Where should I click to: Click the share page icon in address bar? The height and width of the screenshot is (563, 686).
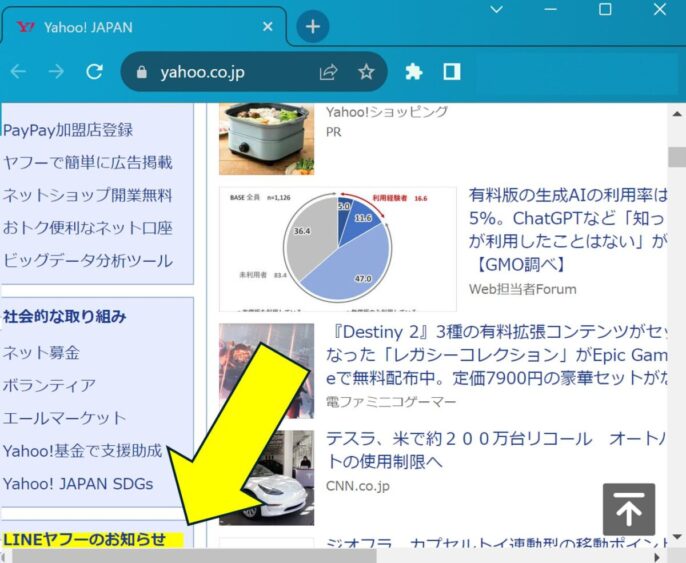[x=329, y=72]
